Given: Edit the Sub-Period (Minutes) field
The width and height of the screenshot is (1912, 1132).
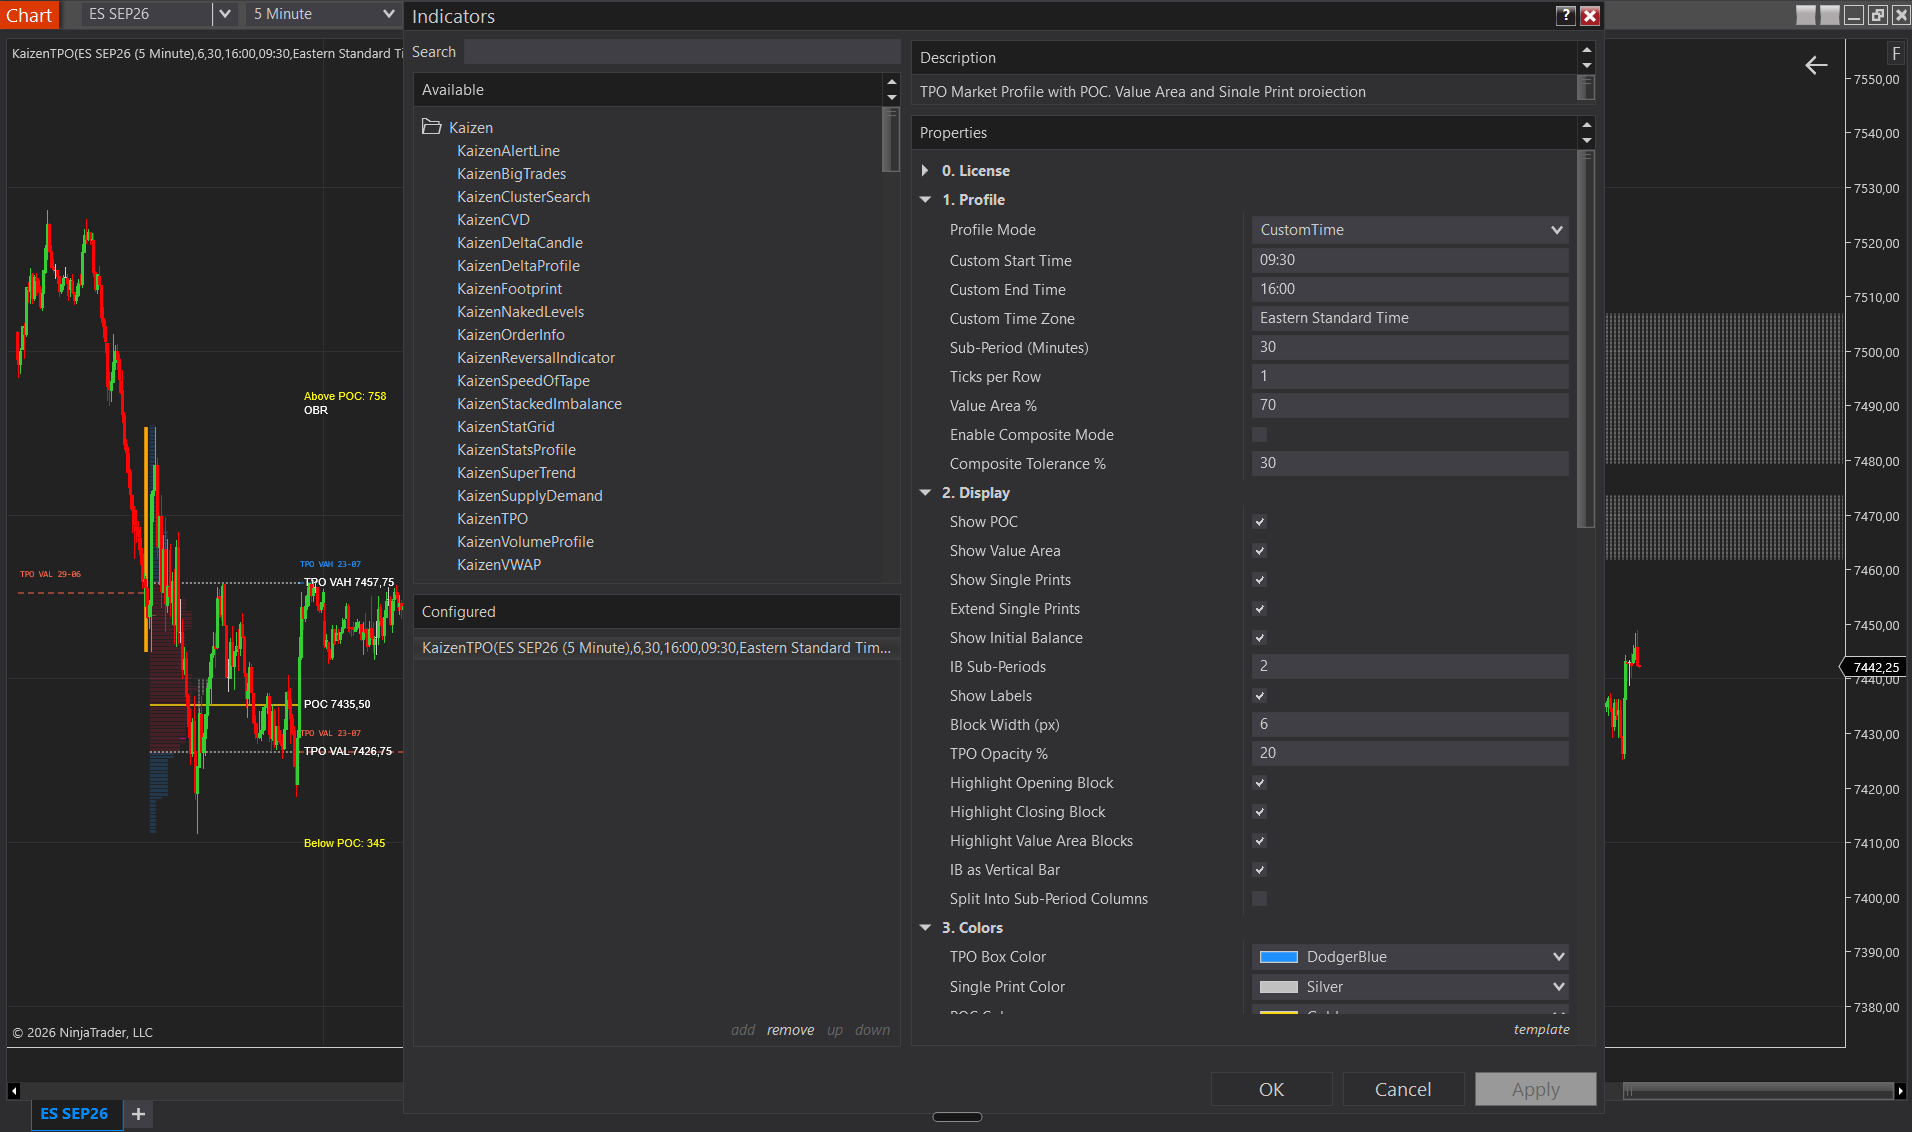Looking at the screenshot, I should [x=1410, y=347].
